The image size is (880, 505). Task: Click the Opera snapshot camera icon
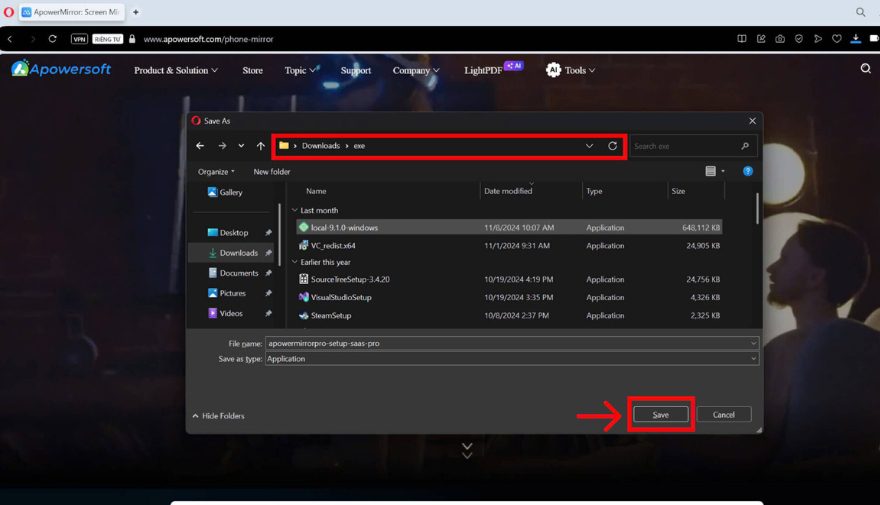click(780, 39)
